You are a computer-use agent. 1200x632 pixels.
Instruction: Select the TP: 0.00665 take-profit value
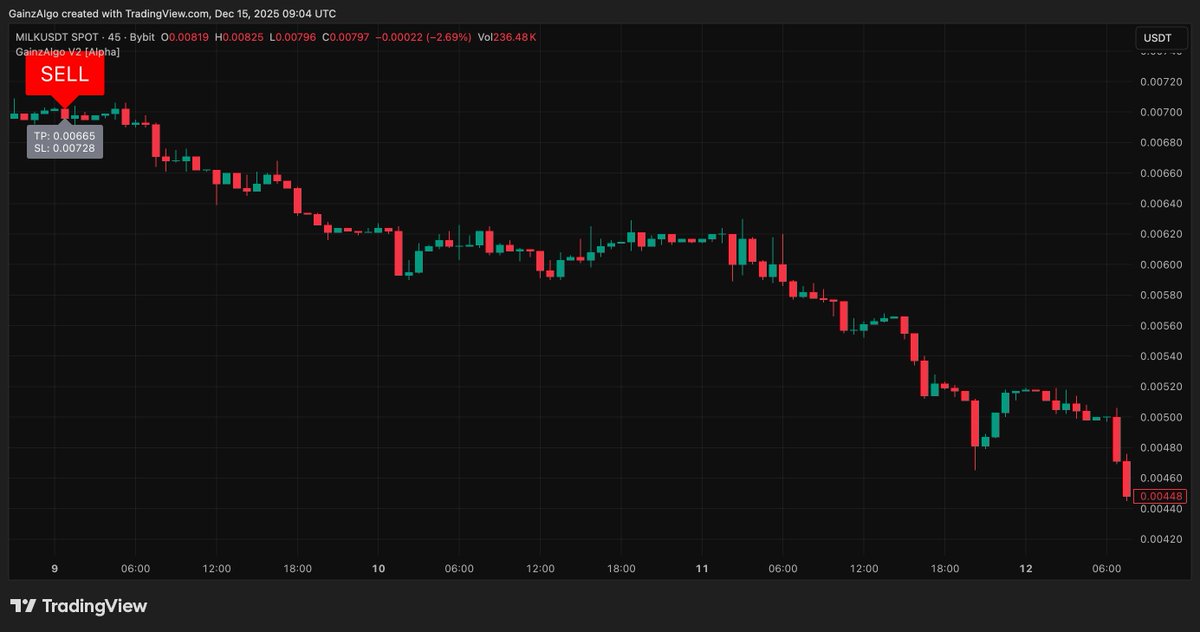click(64, 134)
